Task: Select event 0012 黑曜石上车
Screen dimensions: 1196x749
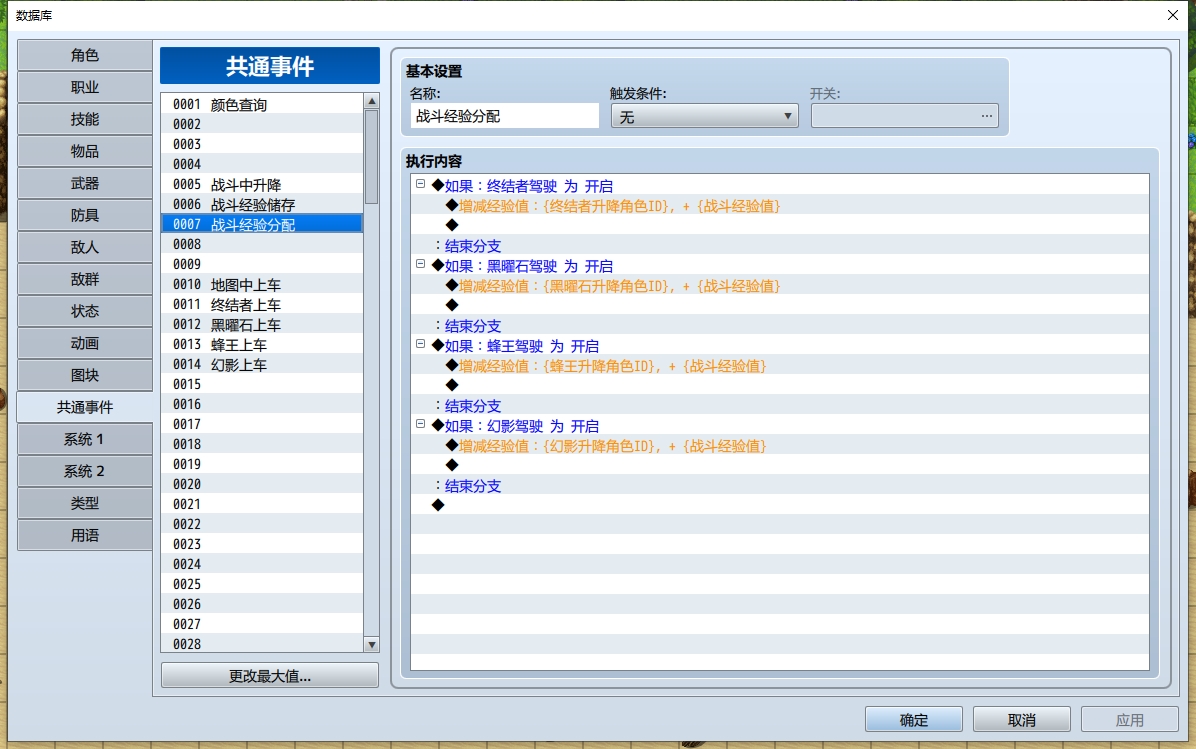Action: click(x=262, y=324)
